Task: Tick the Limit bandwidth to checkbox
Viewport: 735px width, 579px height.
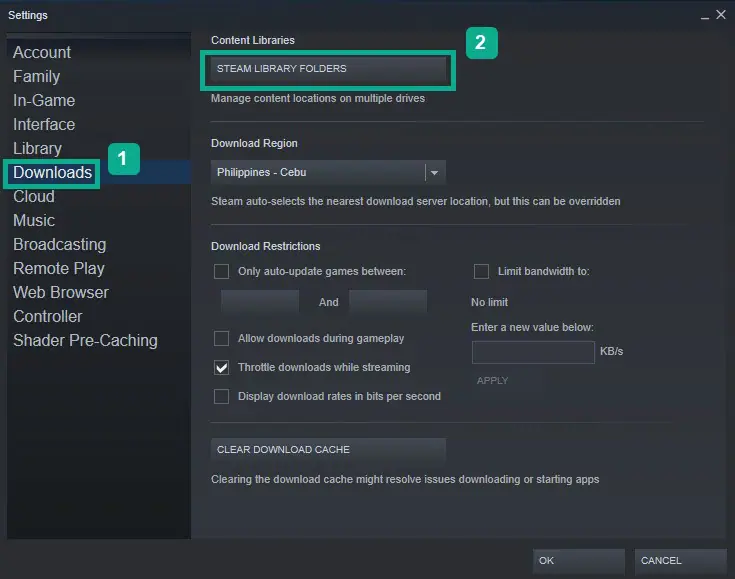Action: pos(481,271)
